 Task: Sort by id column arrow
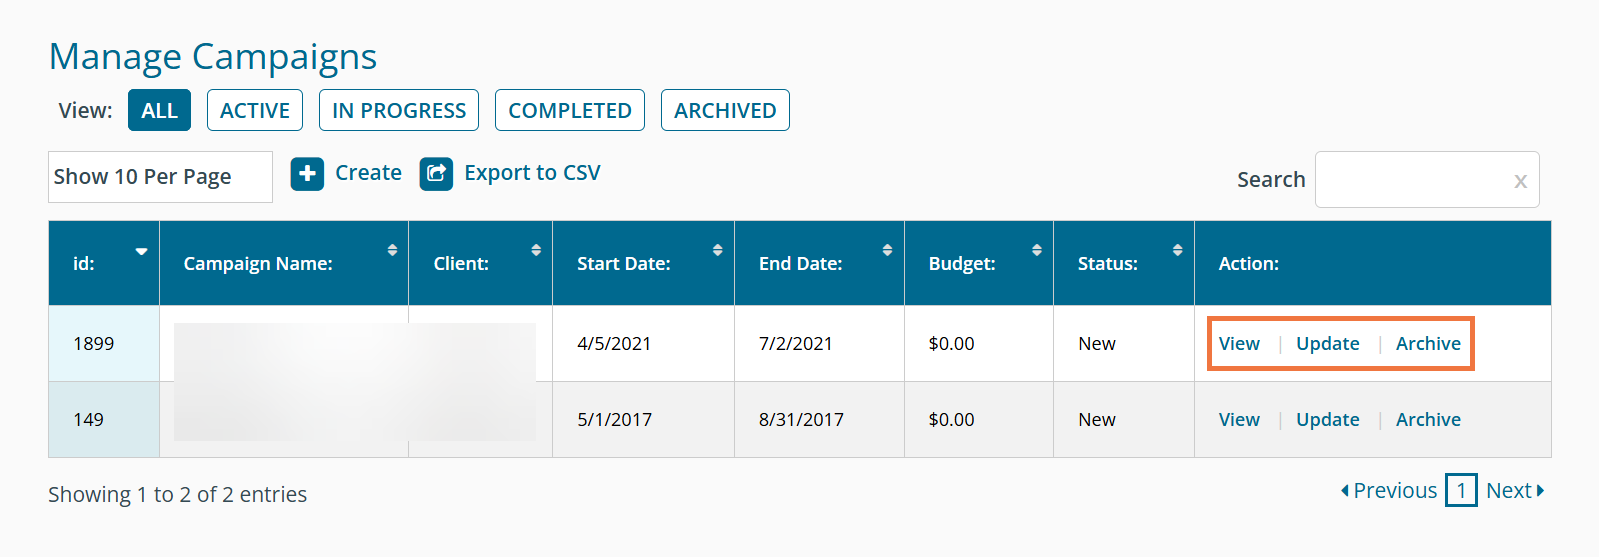pos(141,251)
